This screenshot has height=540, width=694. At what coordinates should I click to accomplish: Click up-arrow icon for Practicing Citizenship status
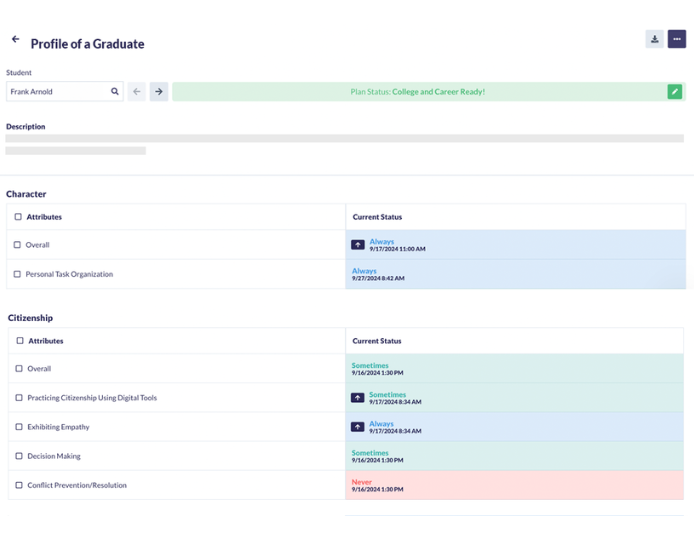pos(358,398)
